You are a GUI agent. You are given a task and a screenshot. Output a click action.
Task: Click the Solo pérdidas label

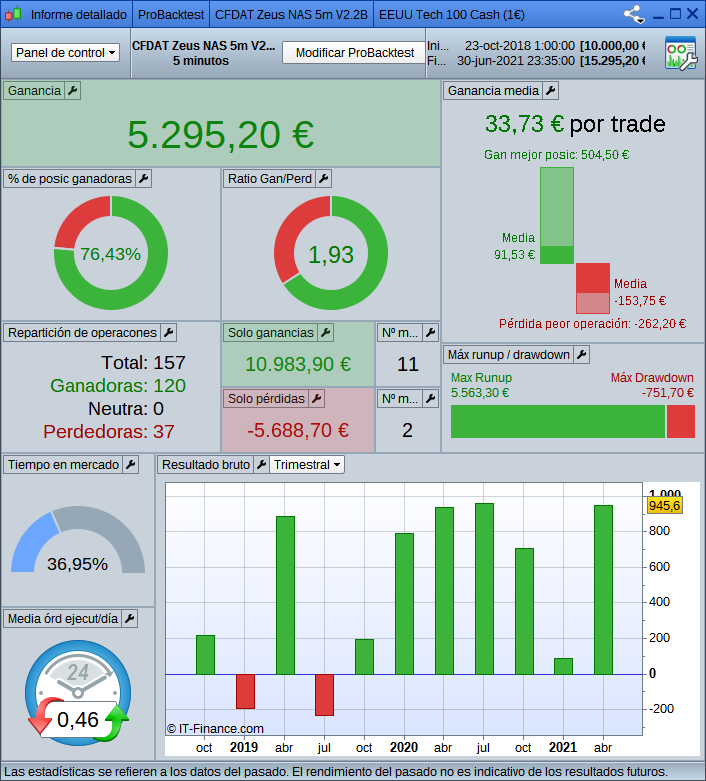(266, 398)
